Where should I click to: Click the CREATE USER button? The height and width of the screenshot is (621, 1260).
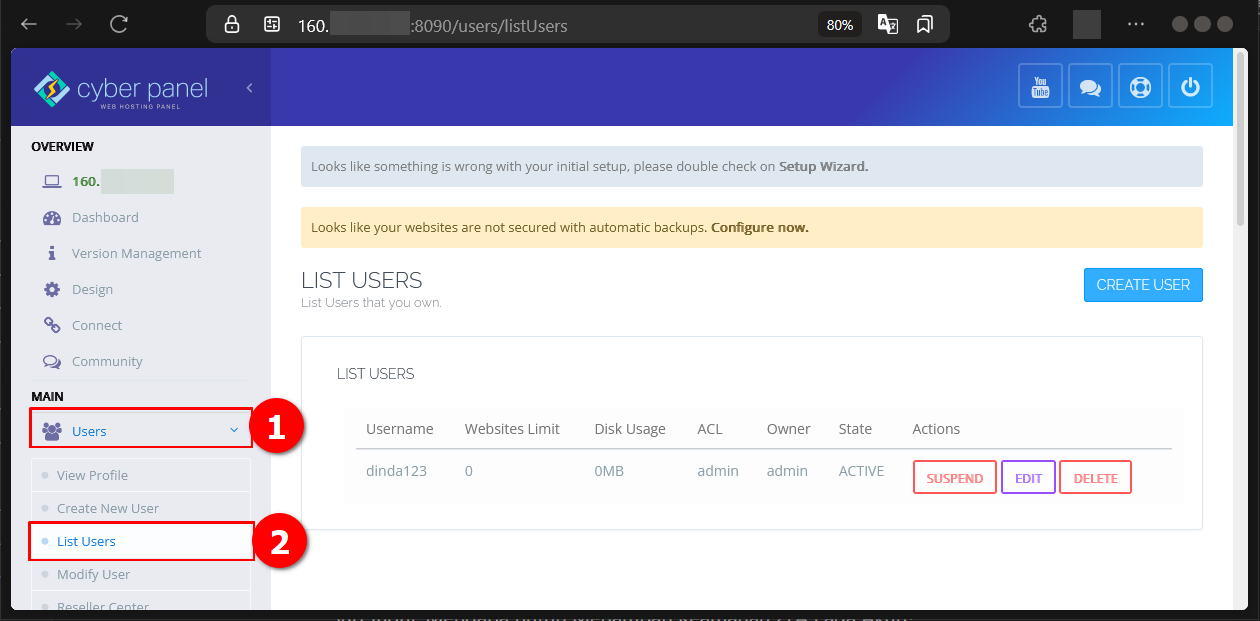(1143, 285)
